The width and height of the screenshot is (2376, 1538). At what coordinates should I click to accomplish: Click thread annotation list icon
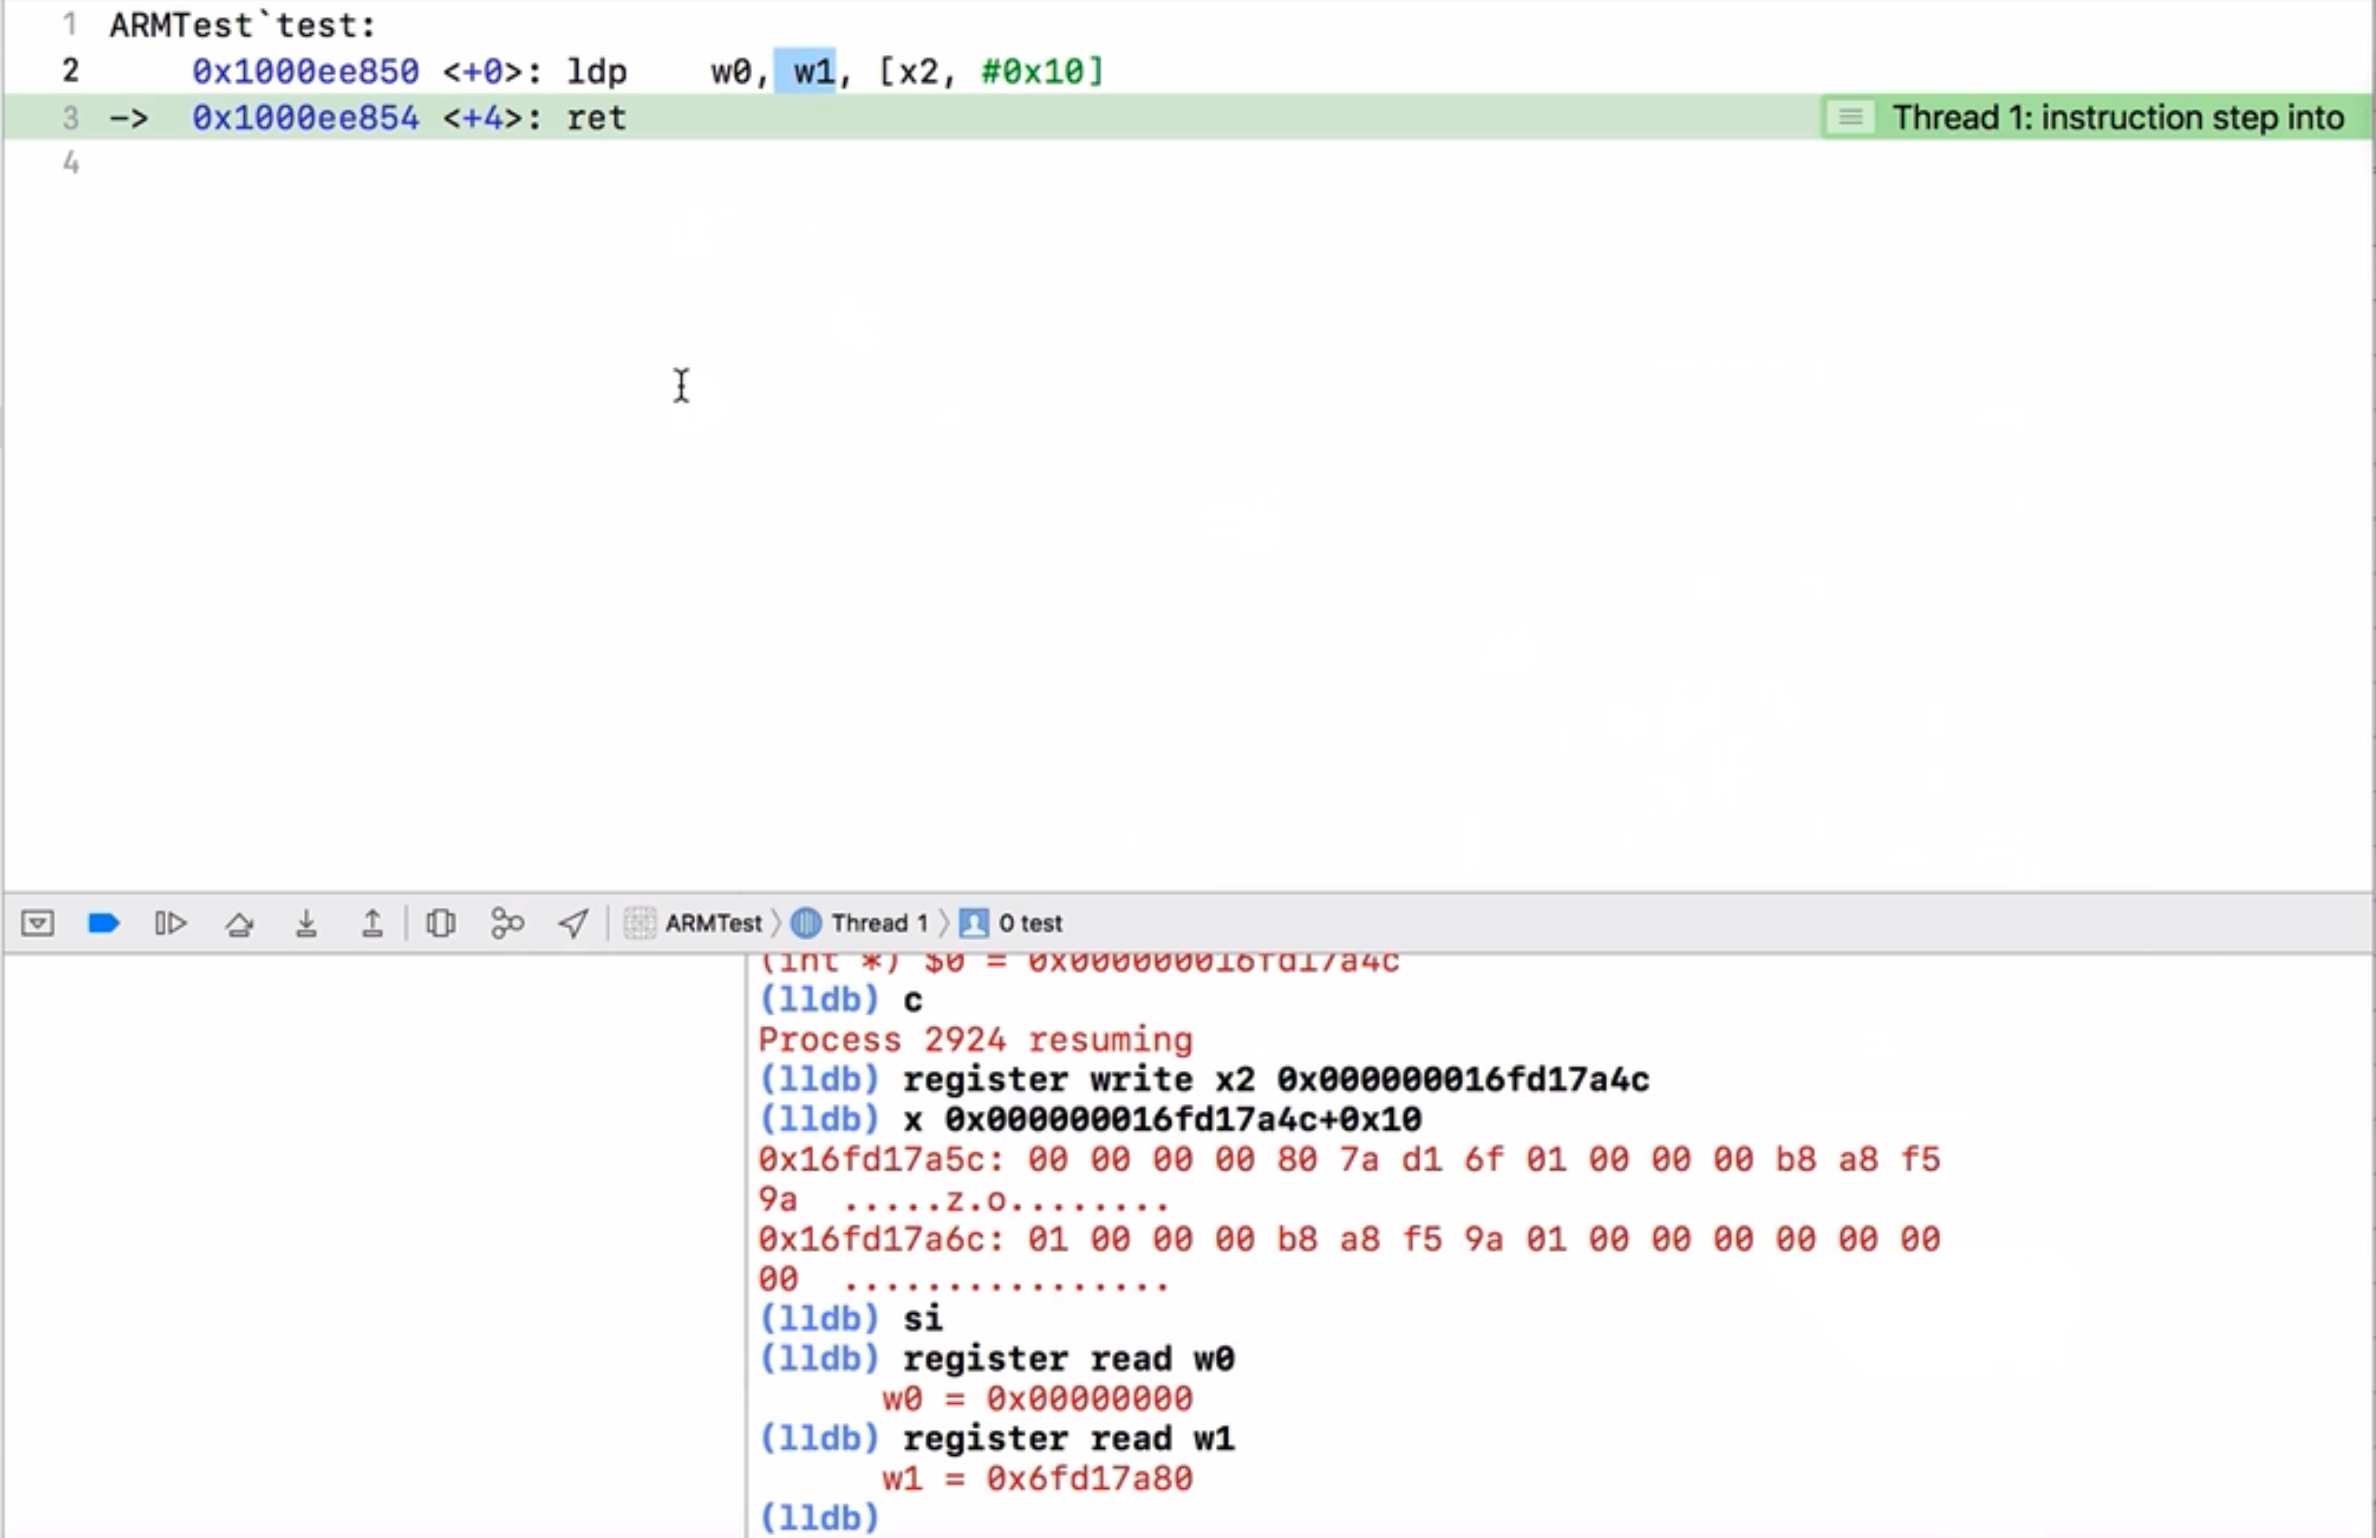pyautogui.click(x=1850, y=118)
